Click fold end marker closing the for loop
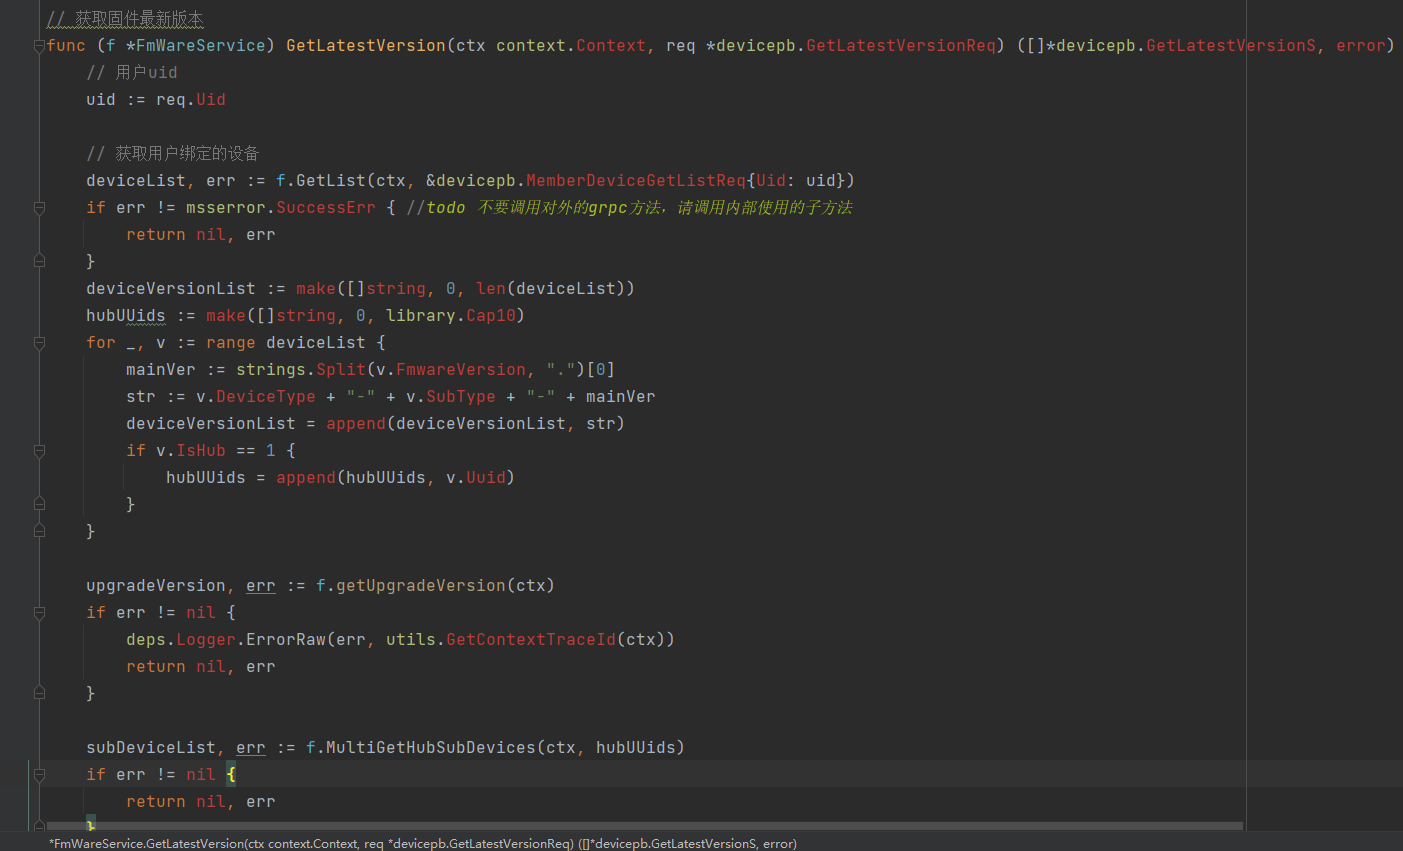This screenshot has height=851, width=1403. (x=39, y=531)
